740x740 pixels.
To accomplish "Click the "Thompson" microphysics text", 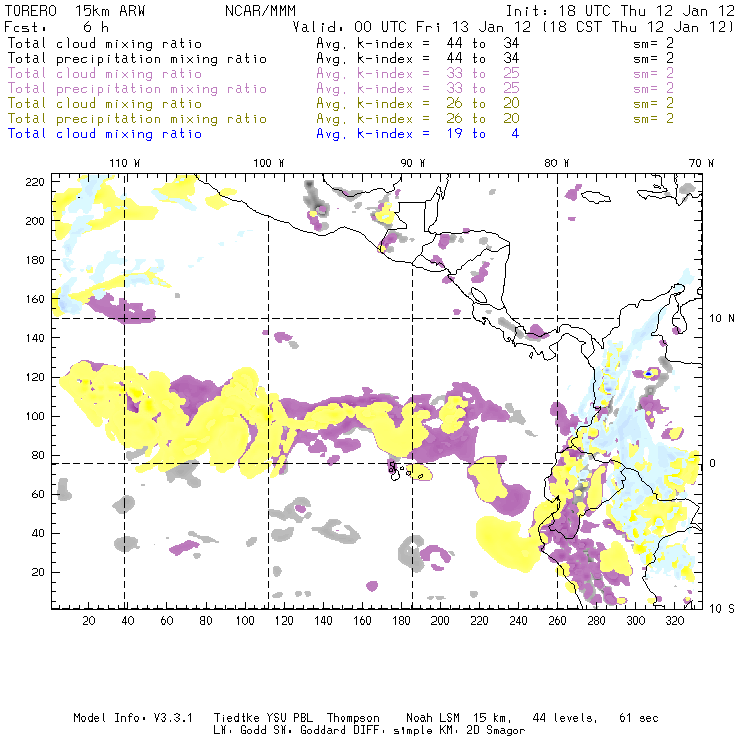I will [x=353, y=718].
